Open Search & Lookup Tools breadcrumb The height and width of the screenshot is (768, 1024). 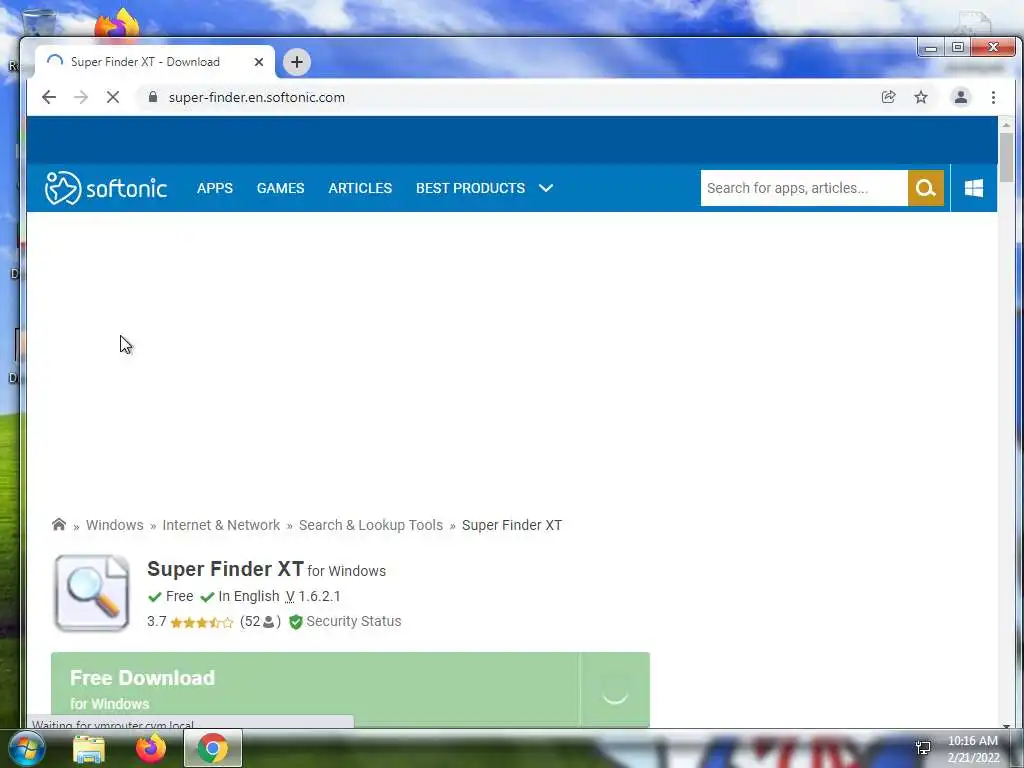tap(371, 525)
